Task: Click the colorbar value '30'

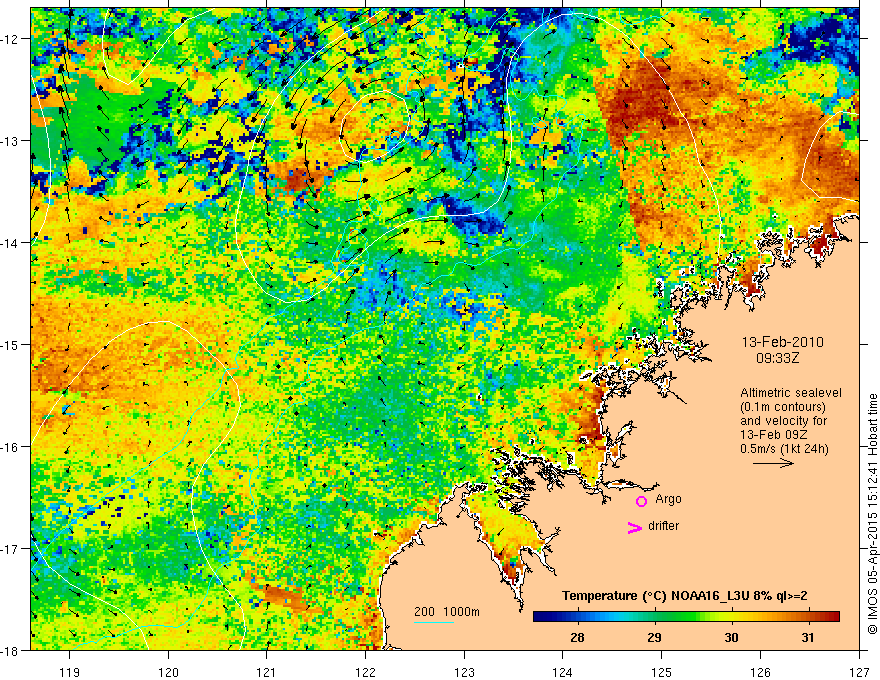Action: coord(731,637)
